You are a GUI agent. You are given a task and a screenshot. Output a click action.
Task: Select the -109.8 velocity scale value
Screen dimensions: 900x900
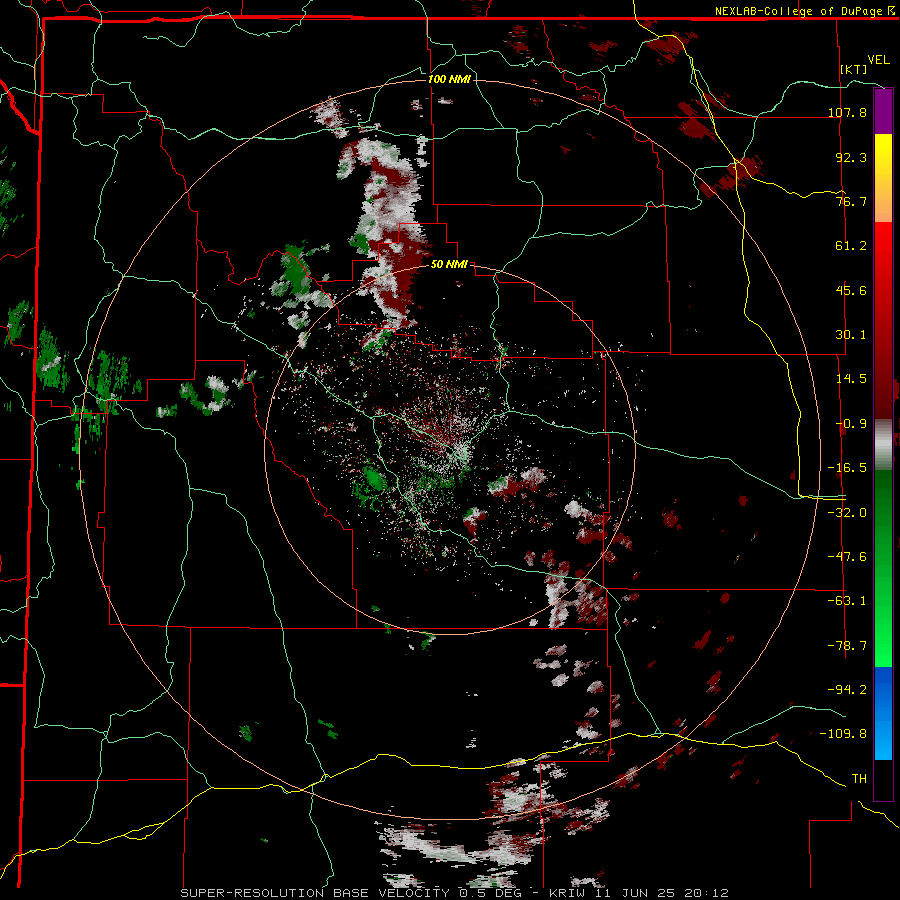coord(844,734)
